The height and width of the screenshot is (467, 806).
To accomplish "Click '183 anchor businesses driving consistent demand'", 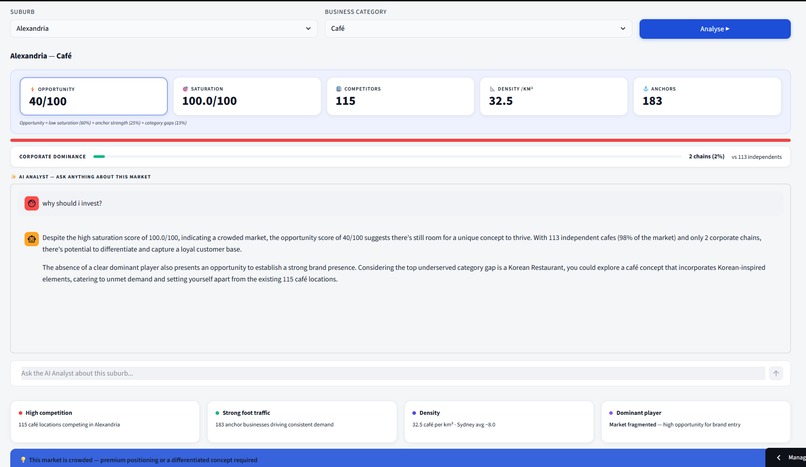I will pyautogui.click(x=274, y=424).
